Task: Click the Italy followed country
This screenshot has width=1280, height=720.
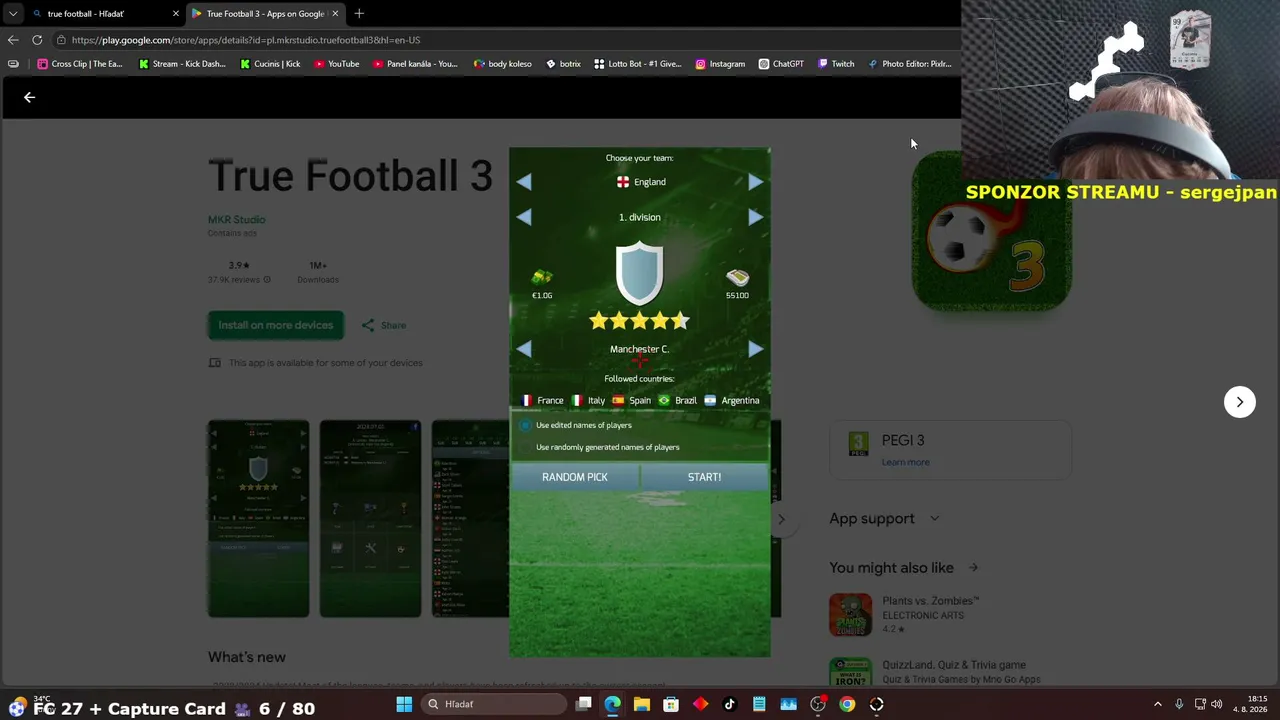Action: [x=588, y=400]
